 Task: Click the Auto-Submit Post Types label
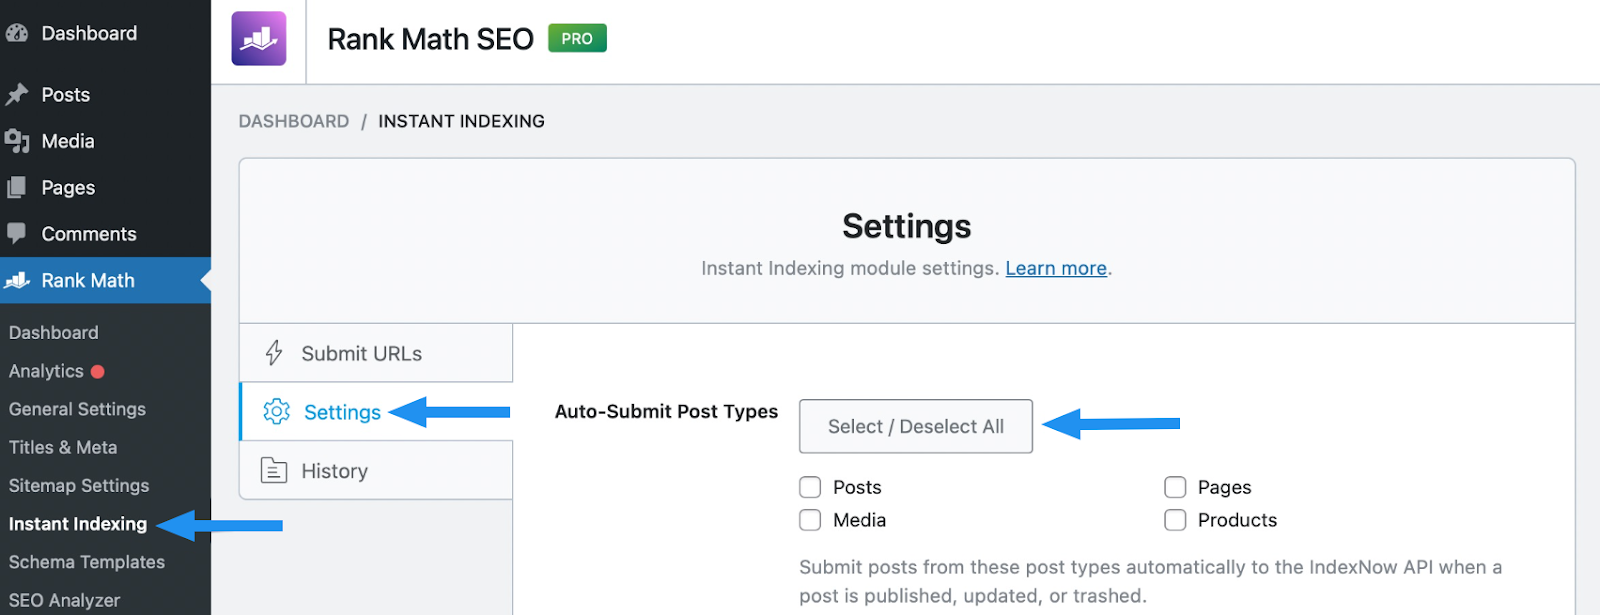[x=666, y=411]
